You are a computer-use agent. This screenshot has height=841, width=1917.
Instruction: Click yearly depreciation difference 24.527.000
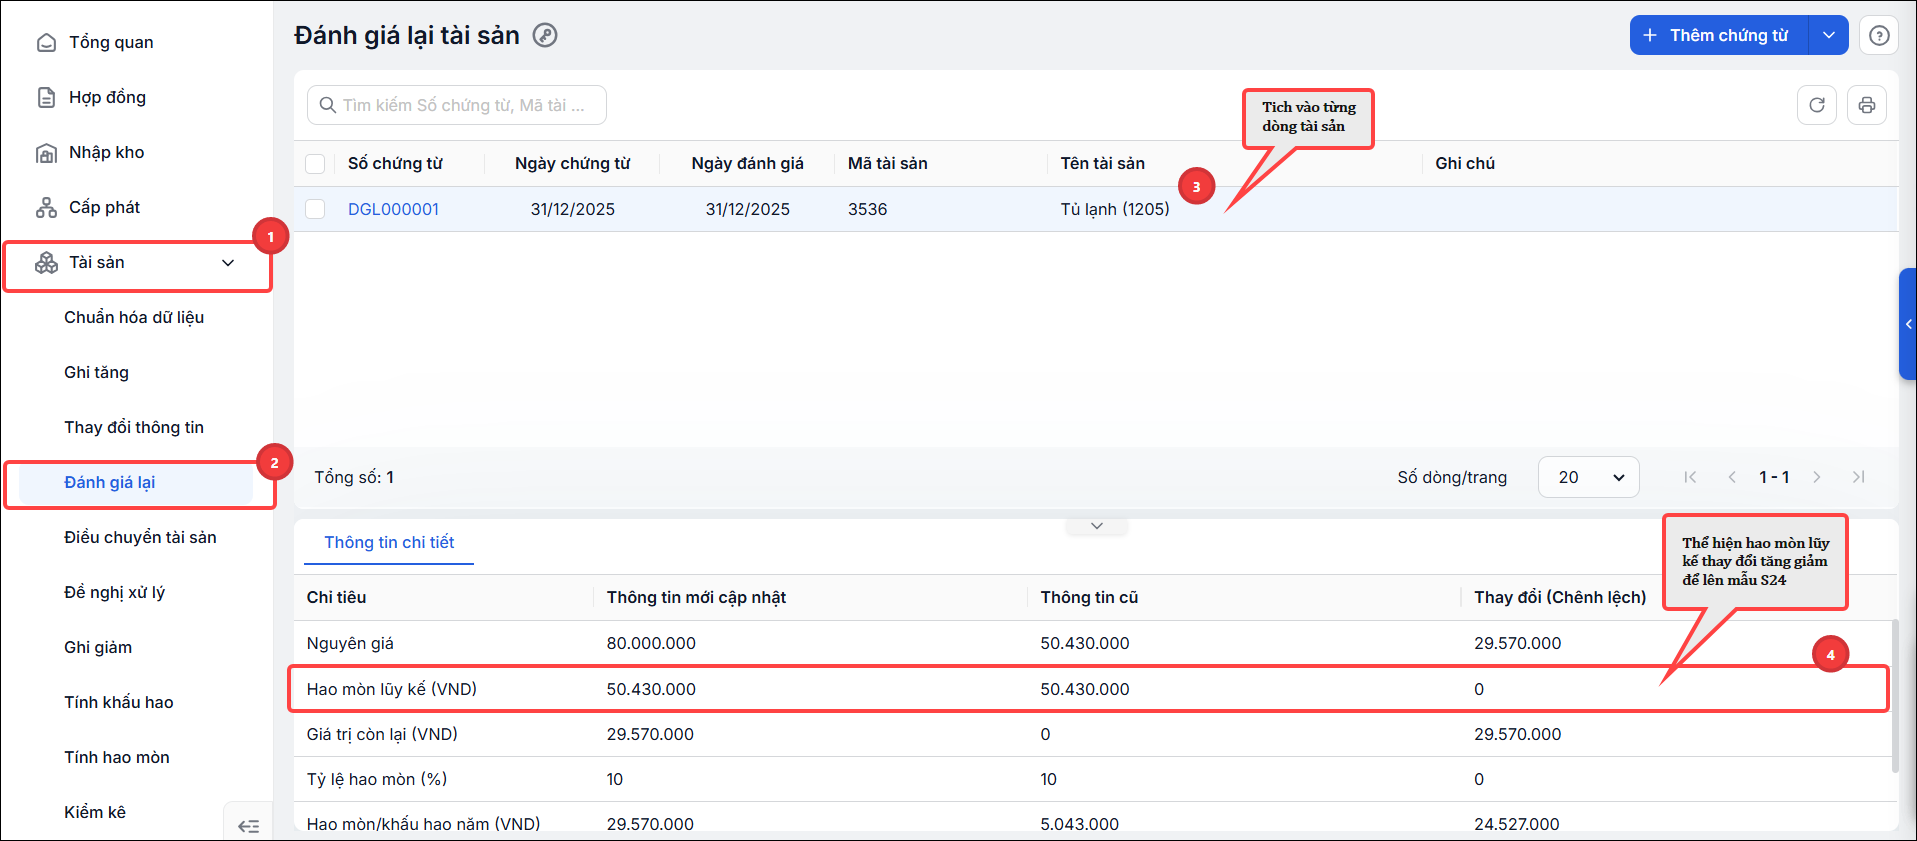tap(1516, 824)
